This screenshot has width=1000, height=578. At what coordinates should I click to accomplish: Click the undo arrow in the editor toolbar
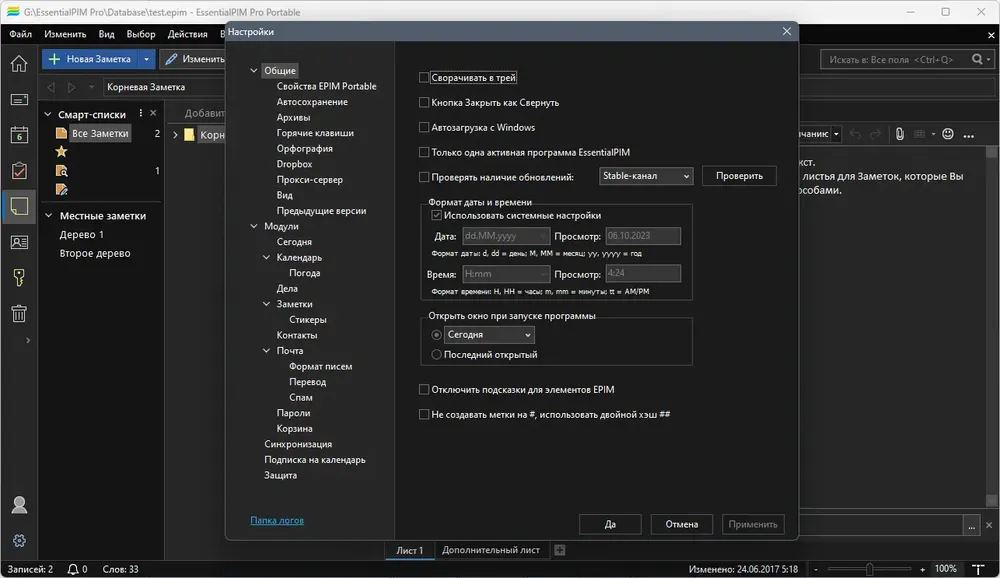(855, 134)
